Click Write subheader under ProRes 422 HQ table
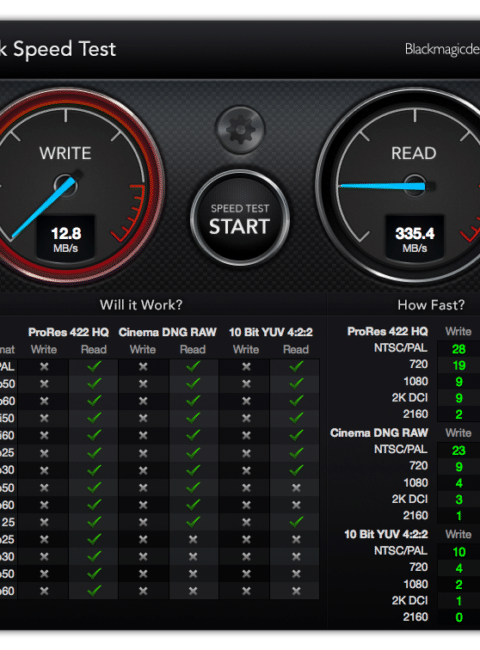The width and height of the screenshot is (480, 650). pos(44,349)
